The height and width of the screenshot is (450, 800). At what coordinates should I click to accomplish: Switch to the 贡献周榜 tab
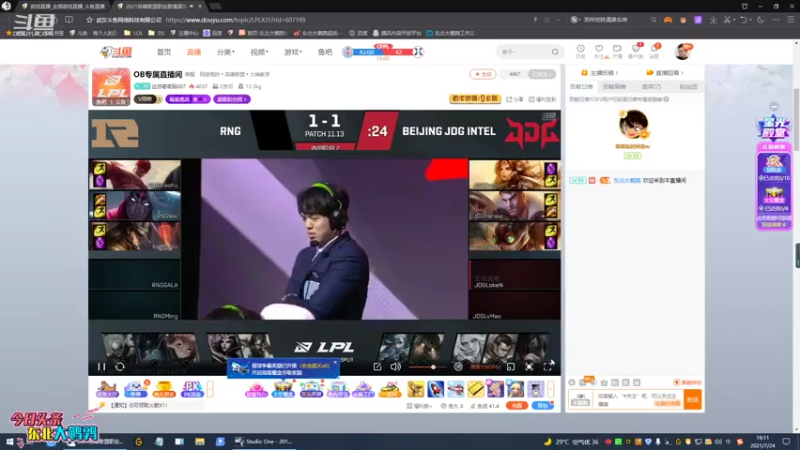click(x=614, y=87)
